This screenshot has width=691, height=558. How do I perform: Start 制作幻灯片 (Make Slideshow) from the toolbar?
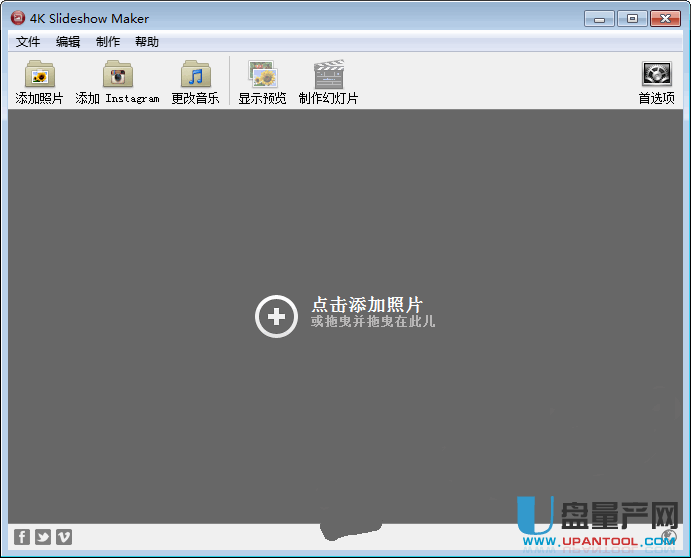[328, 76]
